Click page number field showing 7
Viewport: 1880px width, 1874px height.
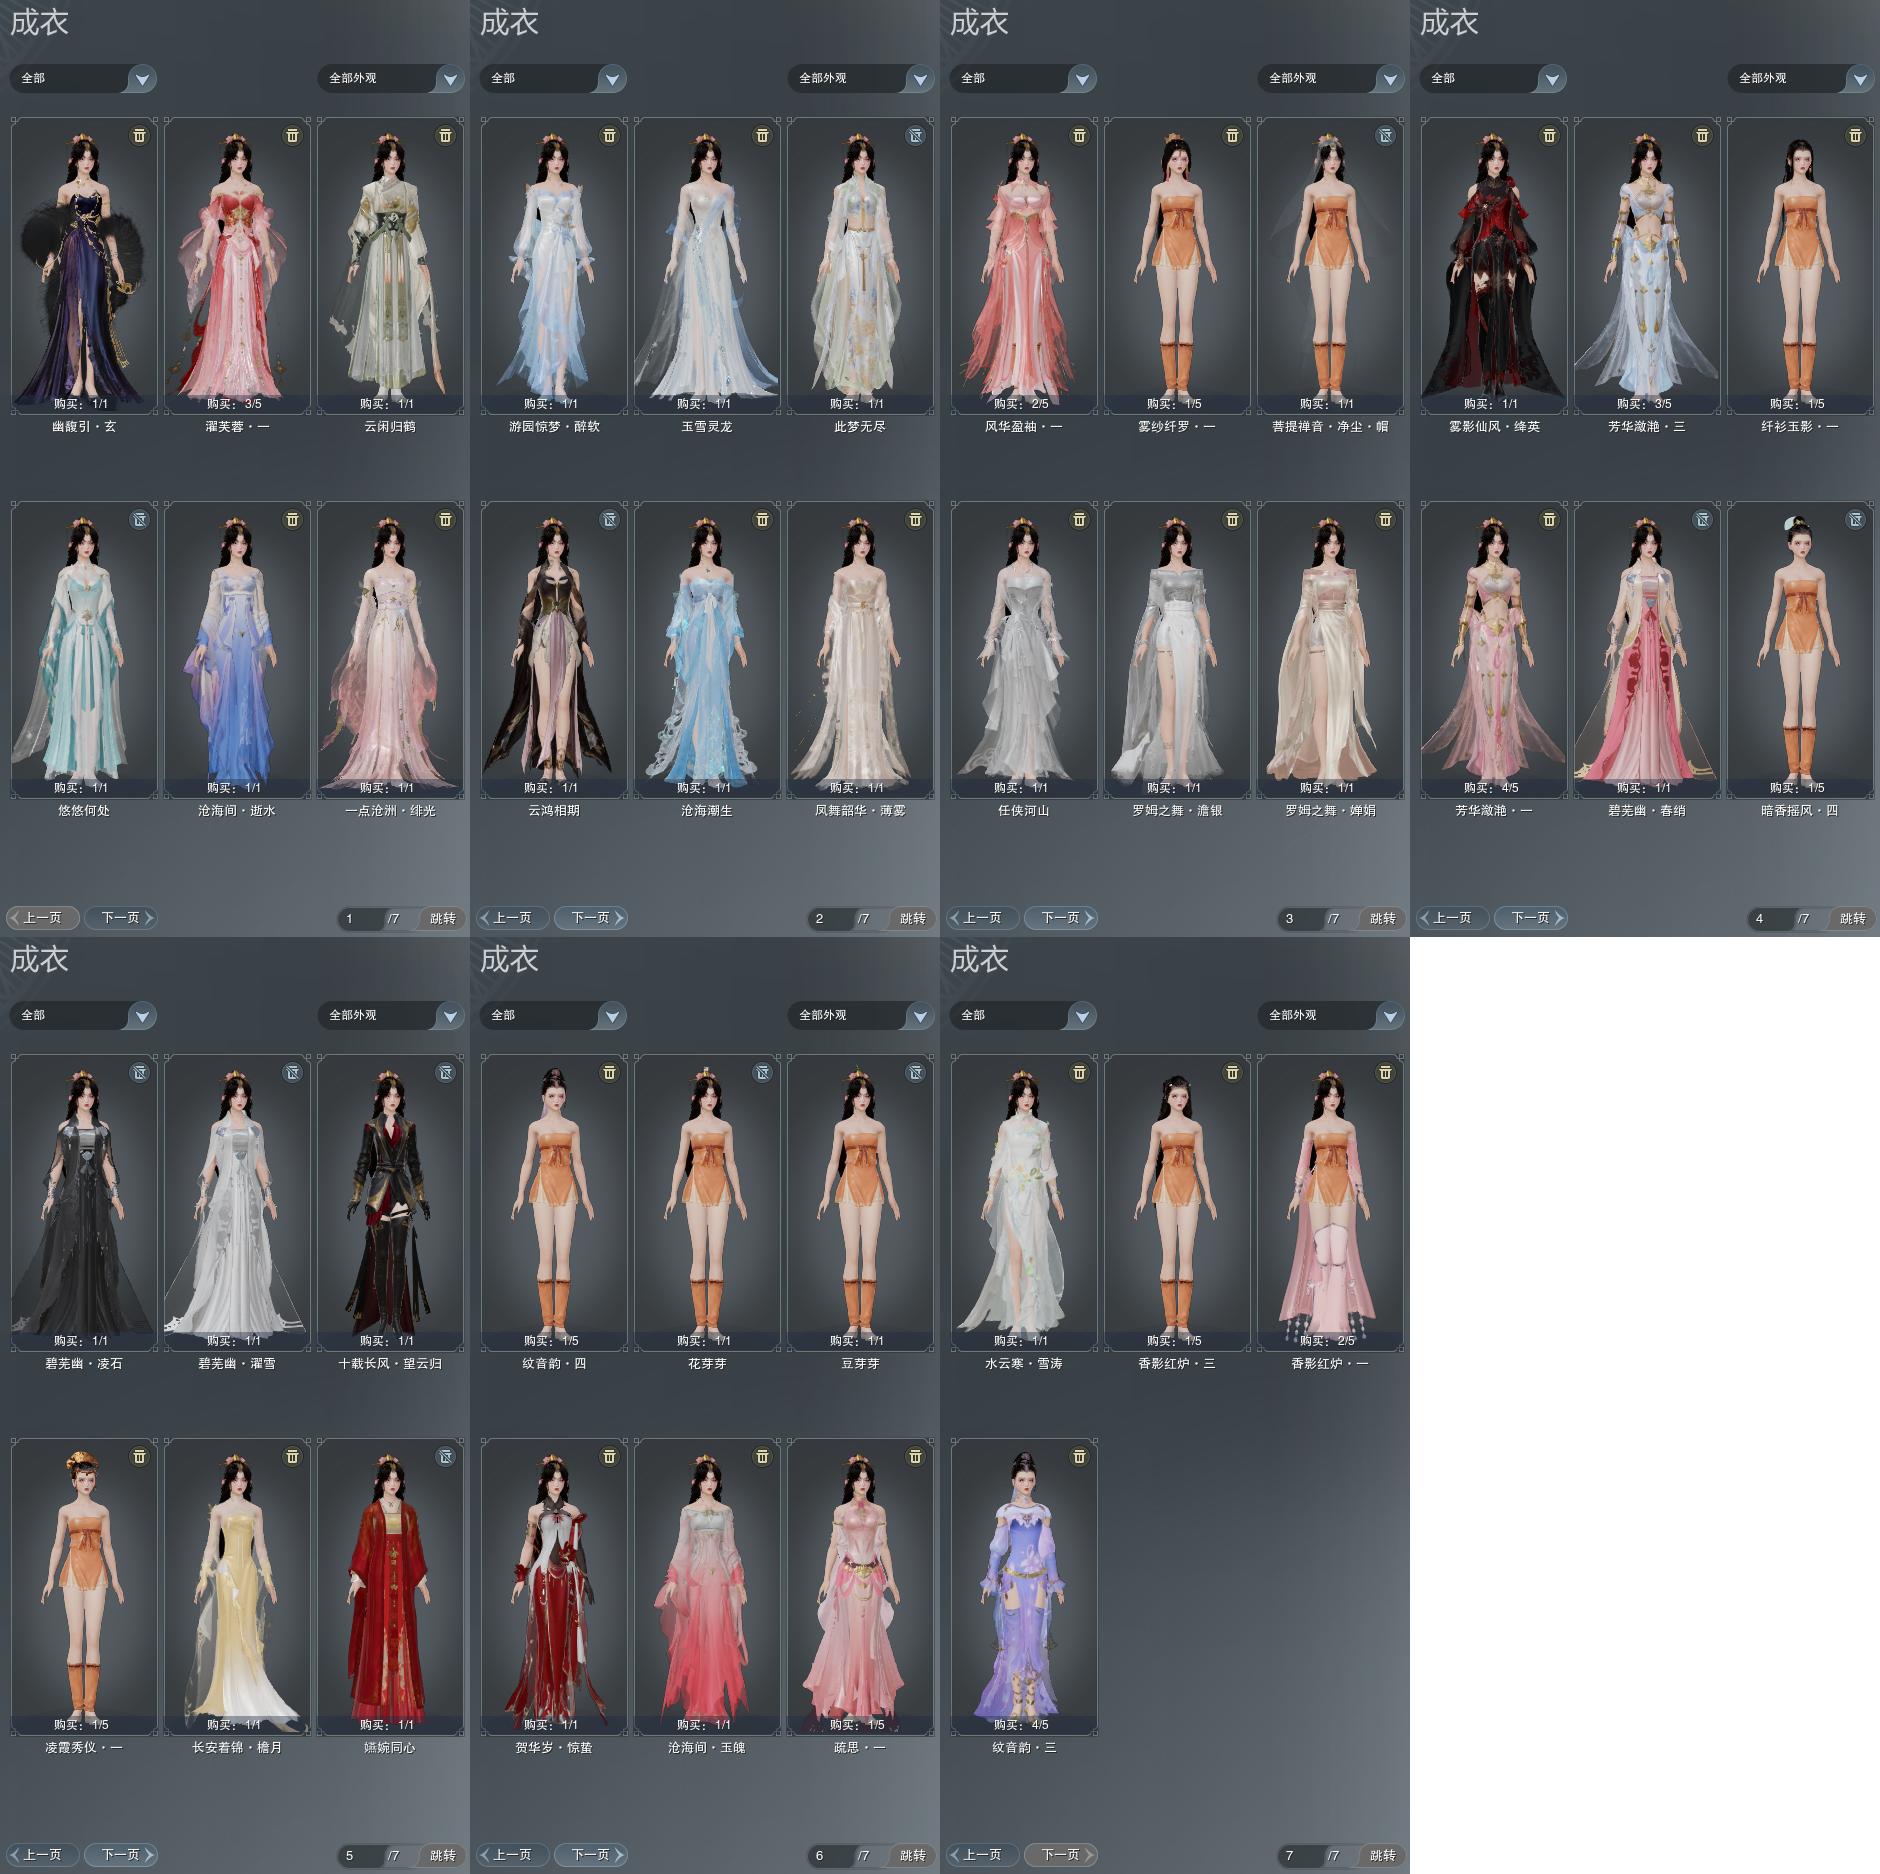[x=1302, y=1855]
